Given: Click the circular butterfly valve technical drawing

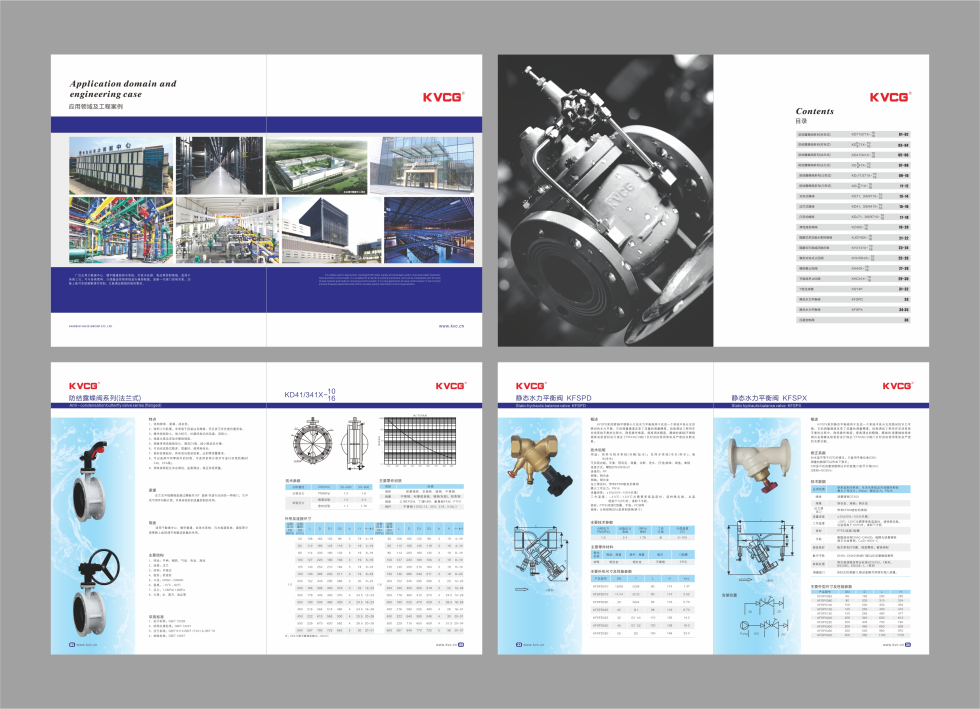Looking at the screenshot, I should click(316, 443).
